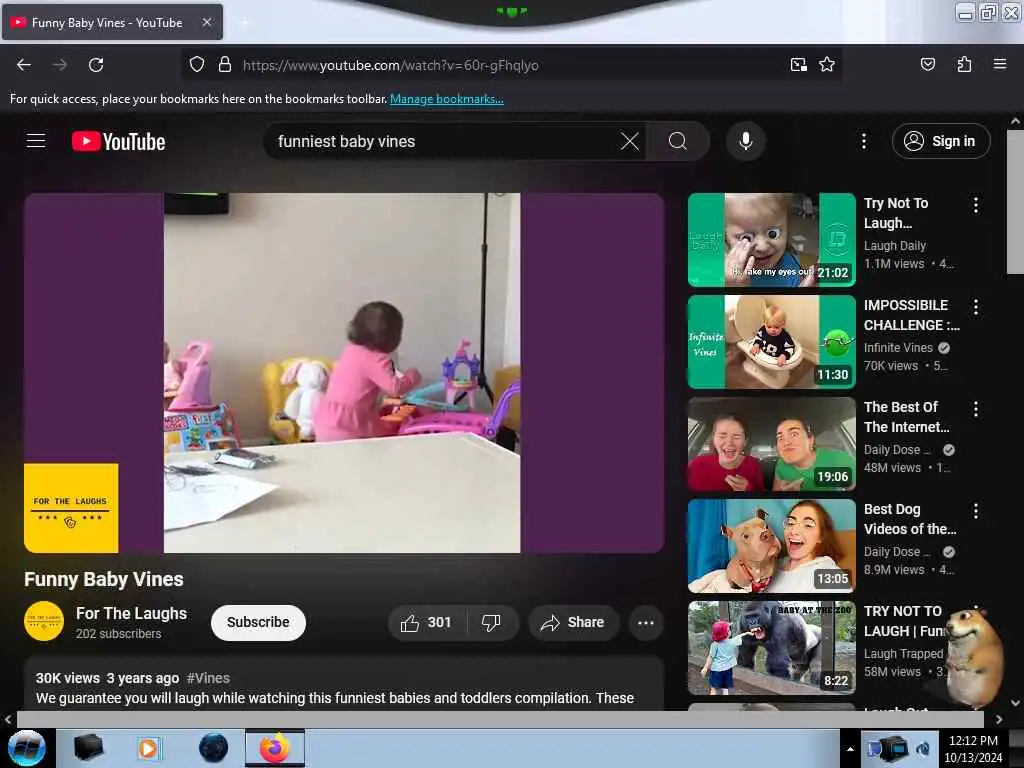Open the Windows Start button
This screenshot has width=1024, height=768.
coord(27,748)
